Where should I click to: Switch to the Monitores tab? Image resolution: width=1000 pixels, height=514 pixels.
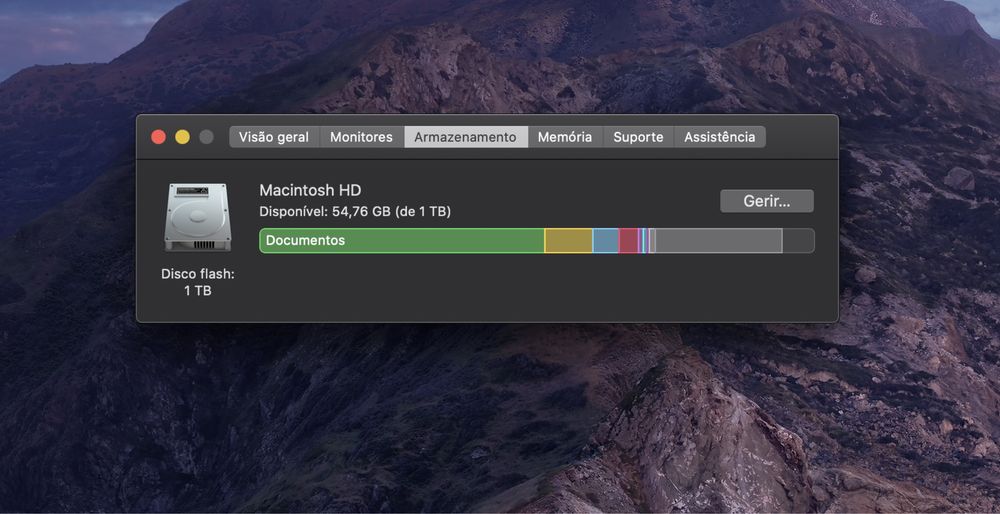click(x=361, y=137)
